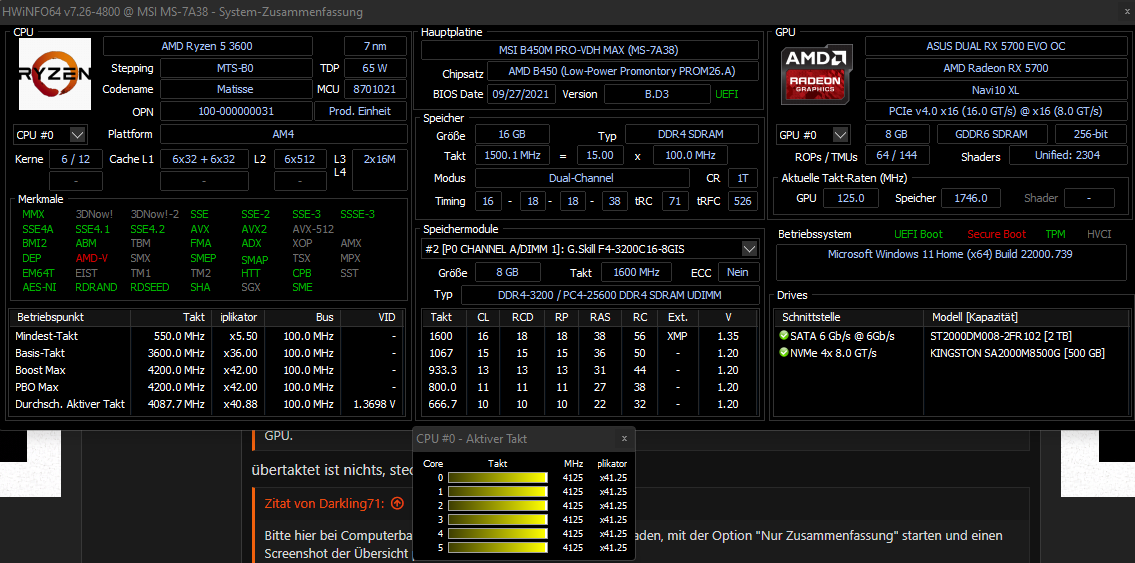
Task: Click the green UEFI label next to BIOS version
Action: pos(727,94)
